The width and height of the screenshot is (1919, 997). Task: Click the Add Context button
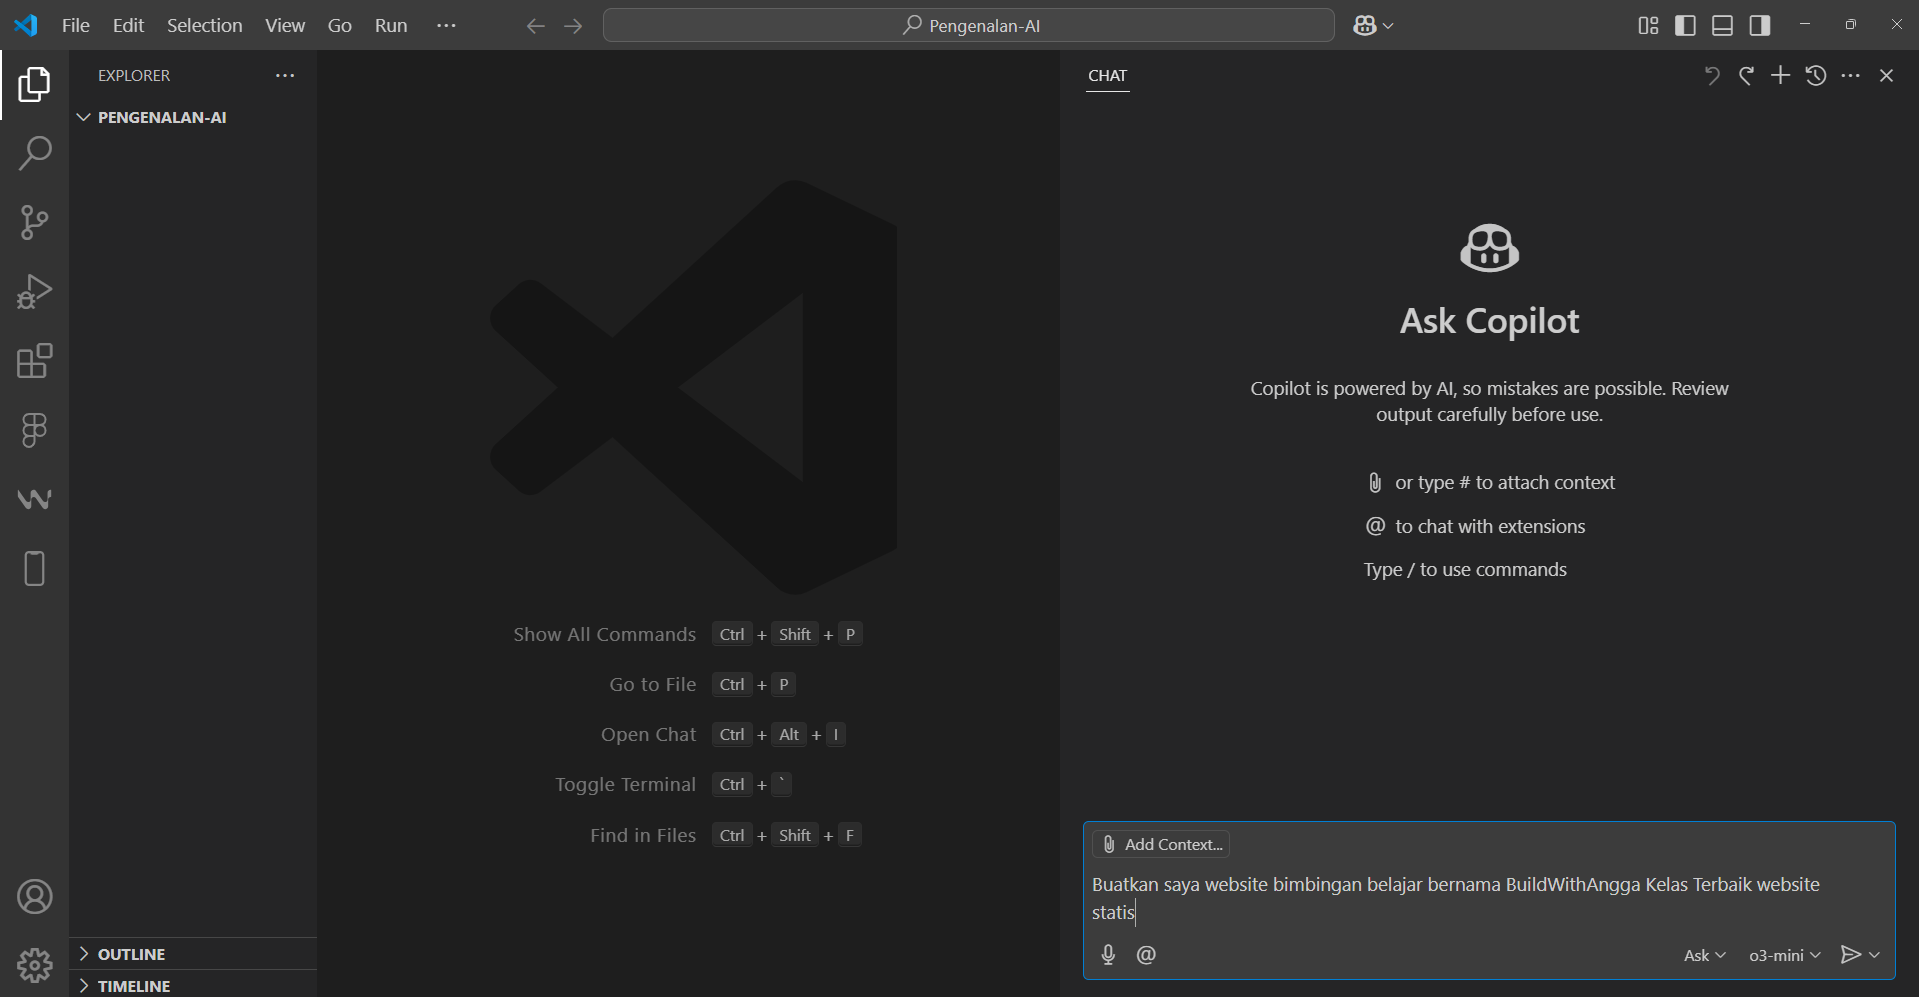tap(1161, 844)
